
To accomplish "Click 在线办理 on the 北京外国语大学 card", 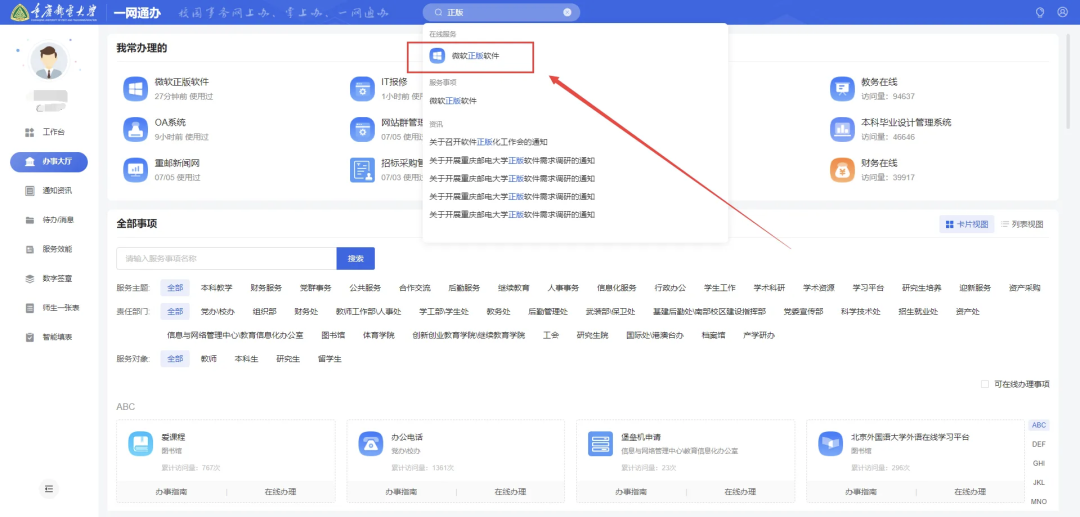I will coord(970,492).
